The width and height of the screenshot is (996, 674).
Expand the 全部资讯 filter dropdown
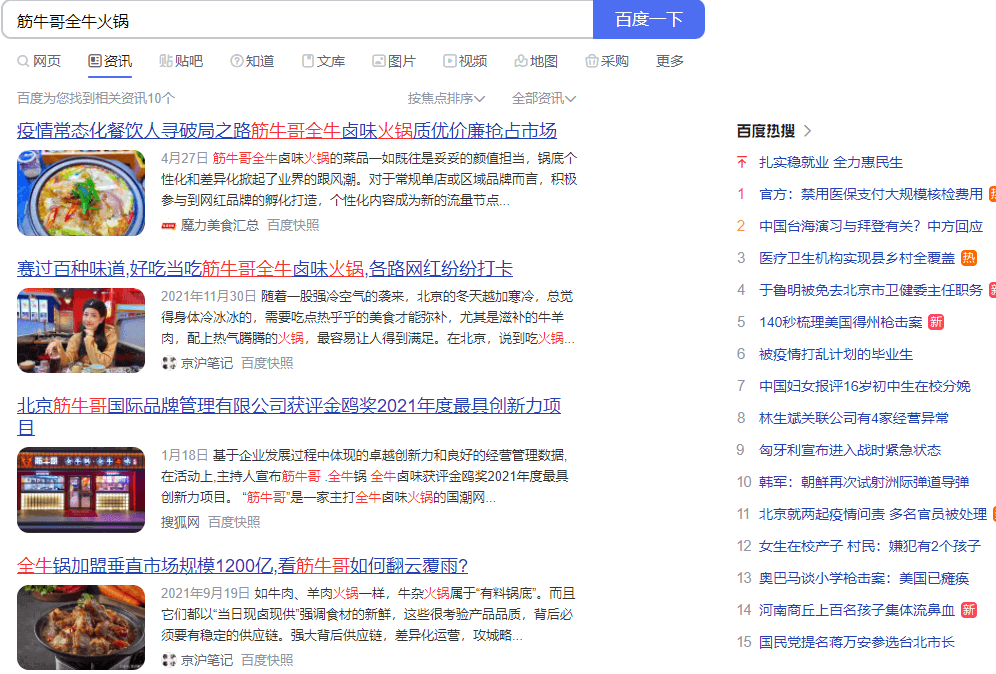tap(544, 98)
